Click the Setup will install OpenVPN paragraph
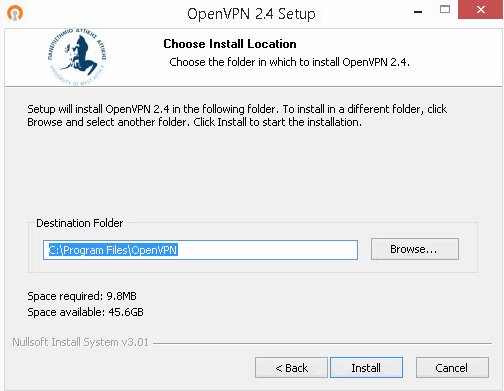This screenshot has height=391, width=504. coord(237,116)
